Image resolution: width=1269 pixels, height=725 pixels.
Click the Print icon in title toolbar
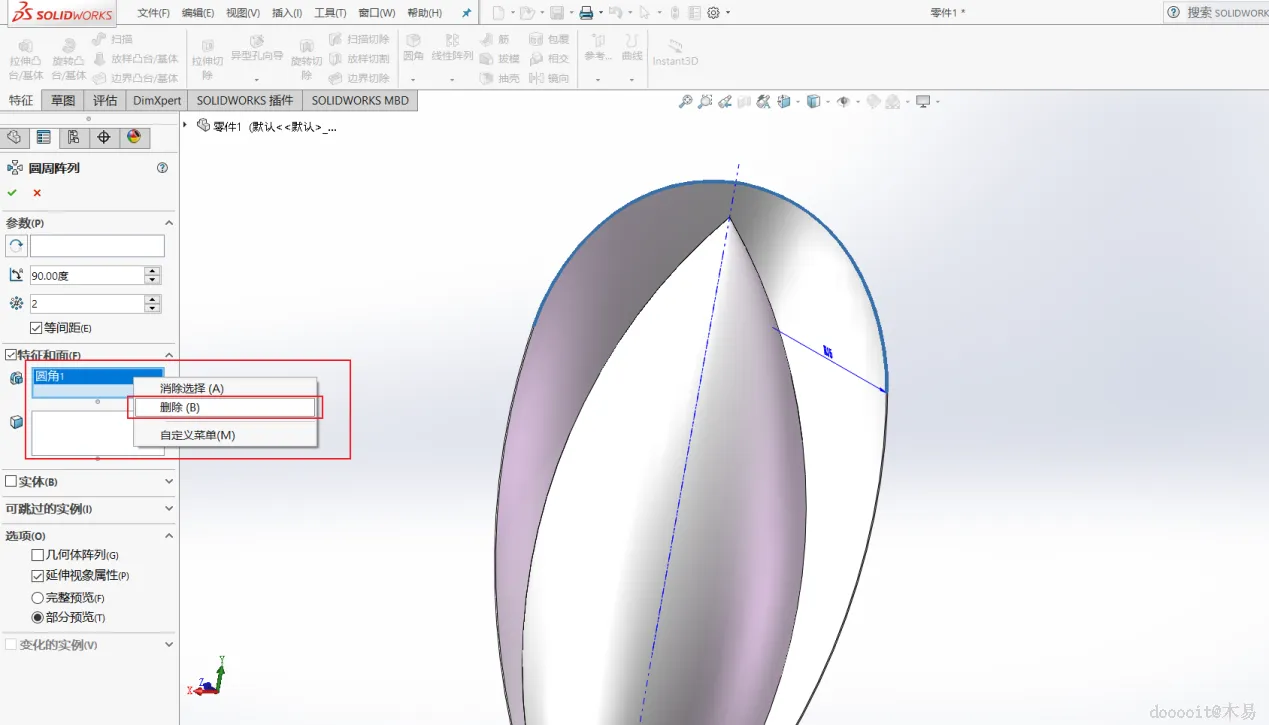587,13
